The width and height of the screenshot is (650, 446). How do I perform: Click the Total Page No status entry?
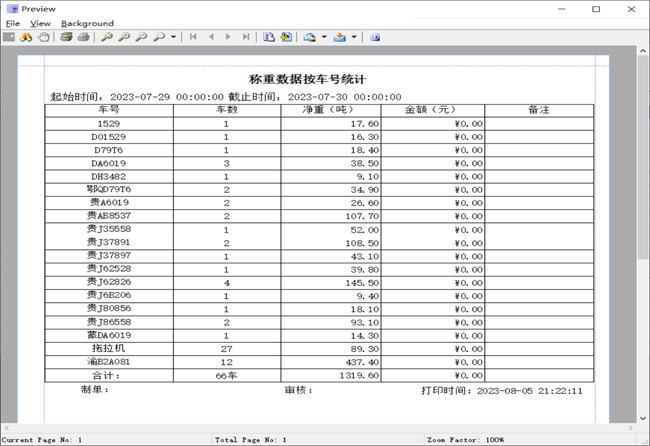251,440
